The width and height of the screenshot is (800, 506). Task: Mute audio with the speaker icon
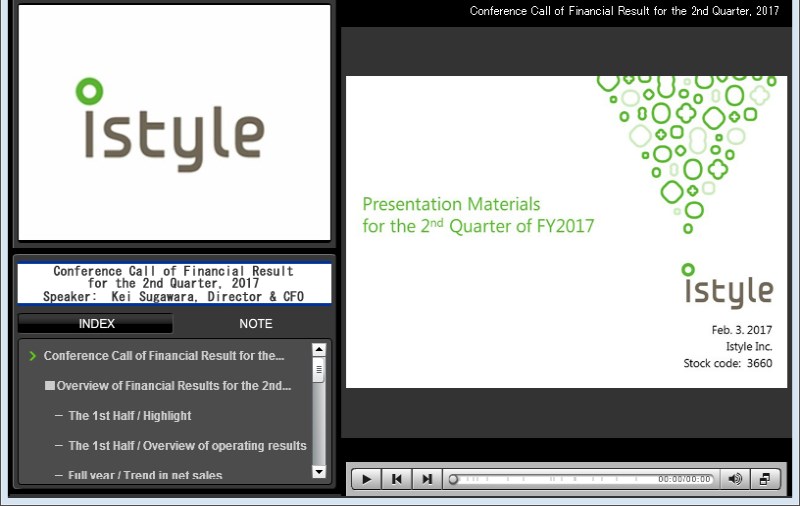tap(735, 479)
